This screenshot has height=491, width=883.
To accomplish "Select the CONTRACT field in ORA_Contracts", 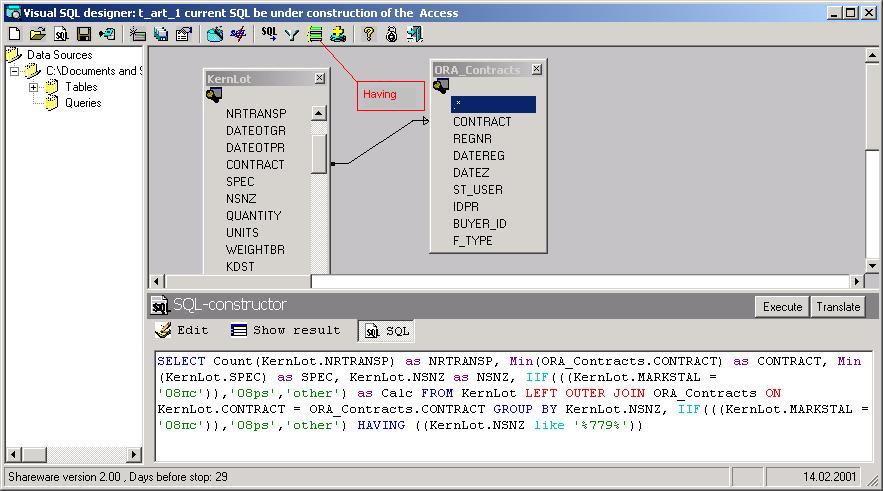I will (481, 122).
